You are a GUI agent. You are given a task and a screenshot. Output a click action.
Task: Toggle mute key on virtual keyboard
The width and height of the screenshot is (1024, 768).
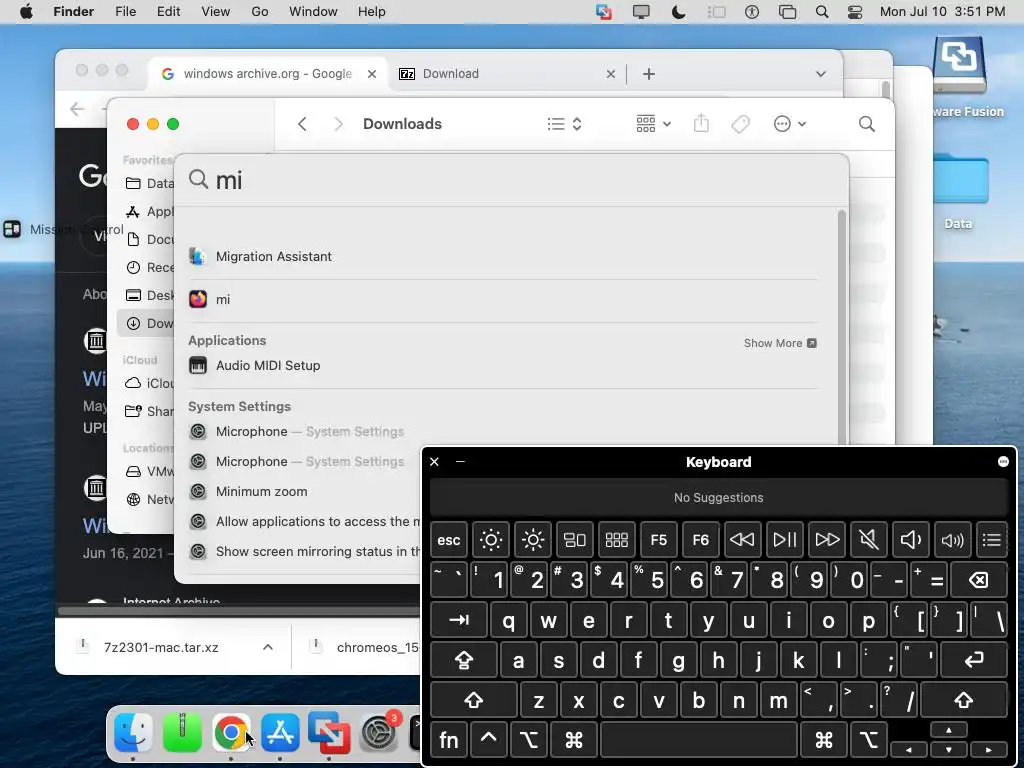[869, 540]
